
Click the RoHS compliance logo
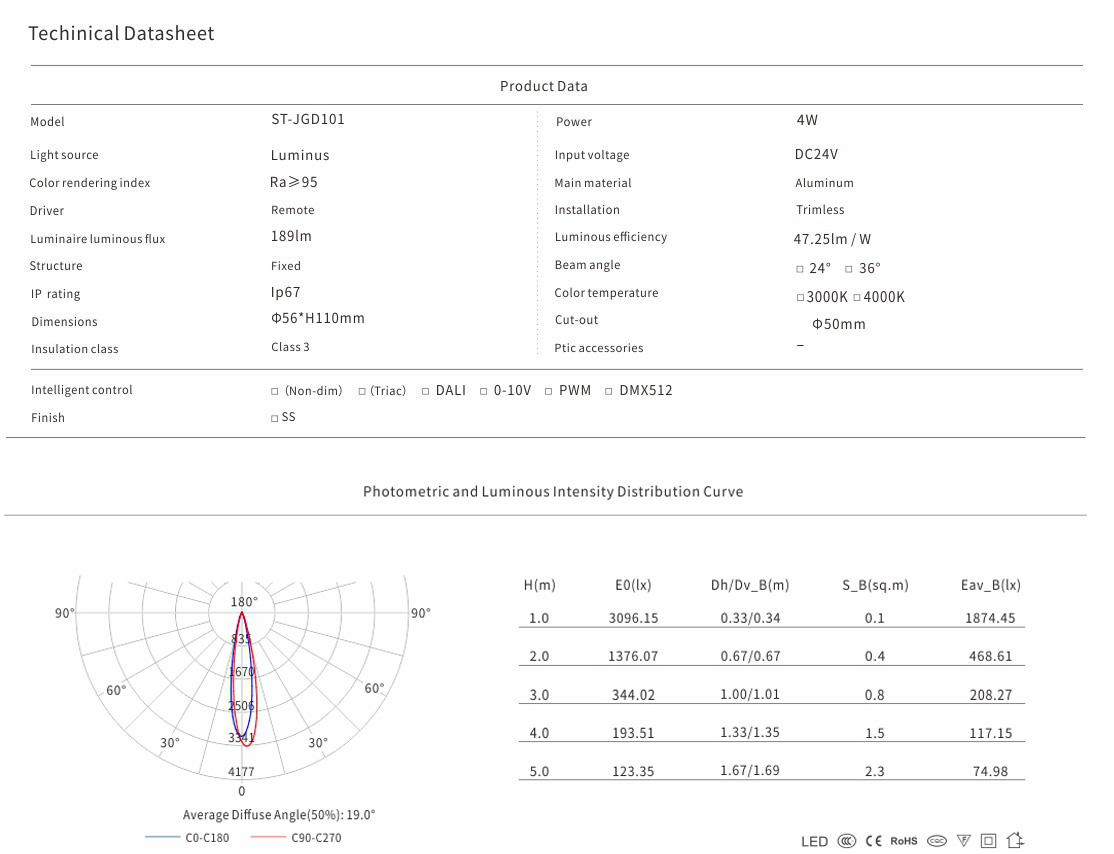tap(904, 841)
